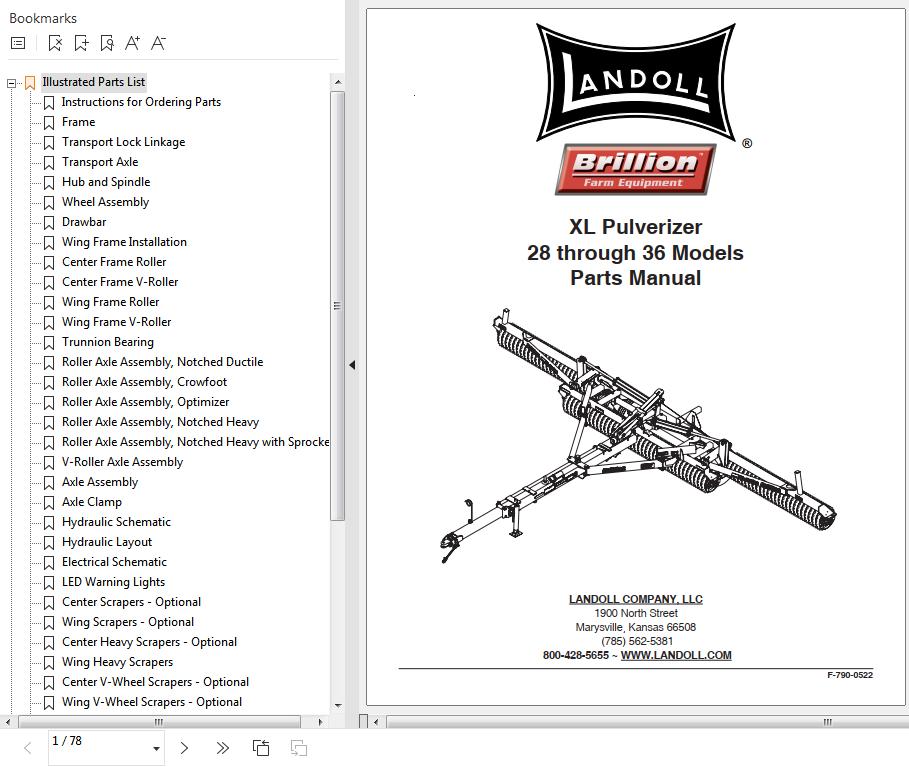Click bookmarks horizontal scroll right arrow

[x=320, y=722]
